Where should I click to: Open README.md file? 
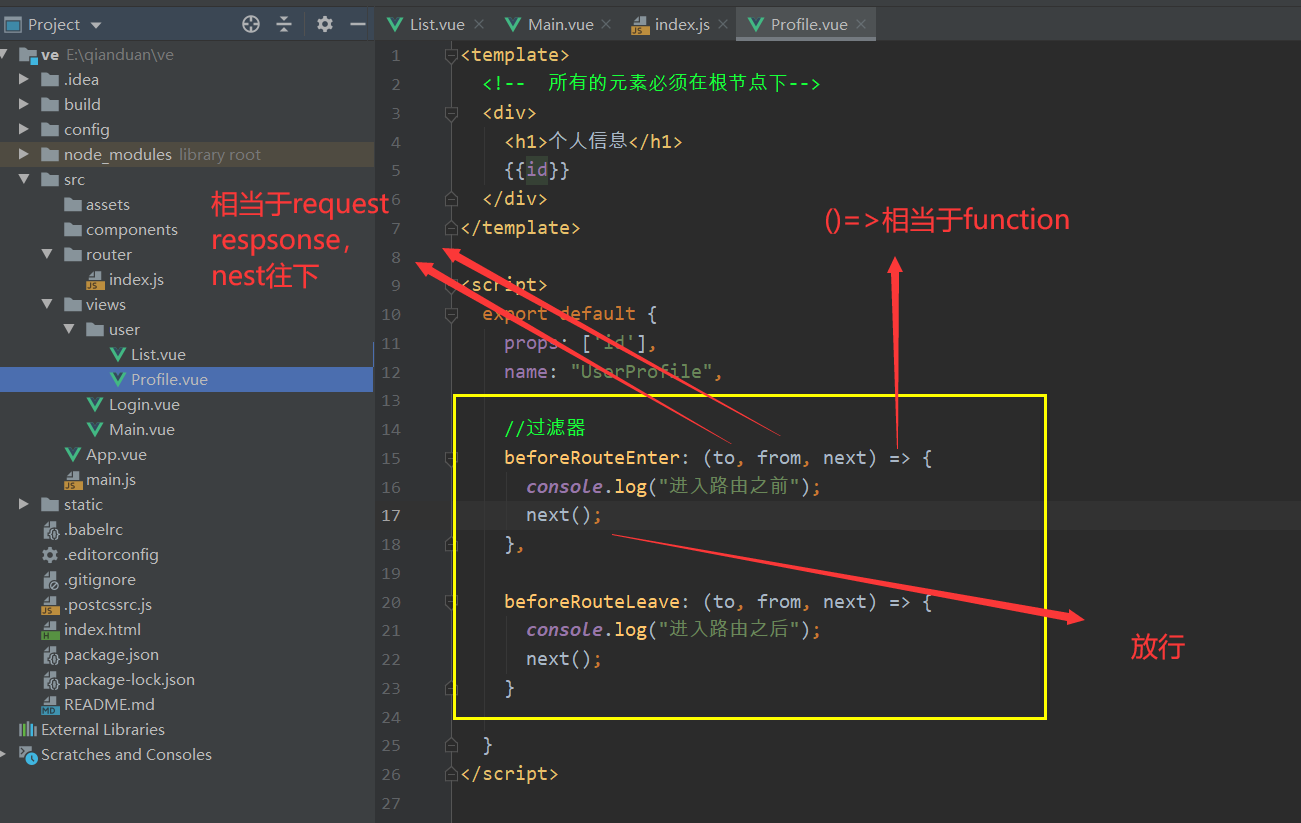tap(109, 705)
